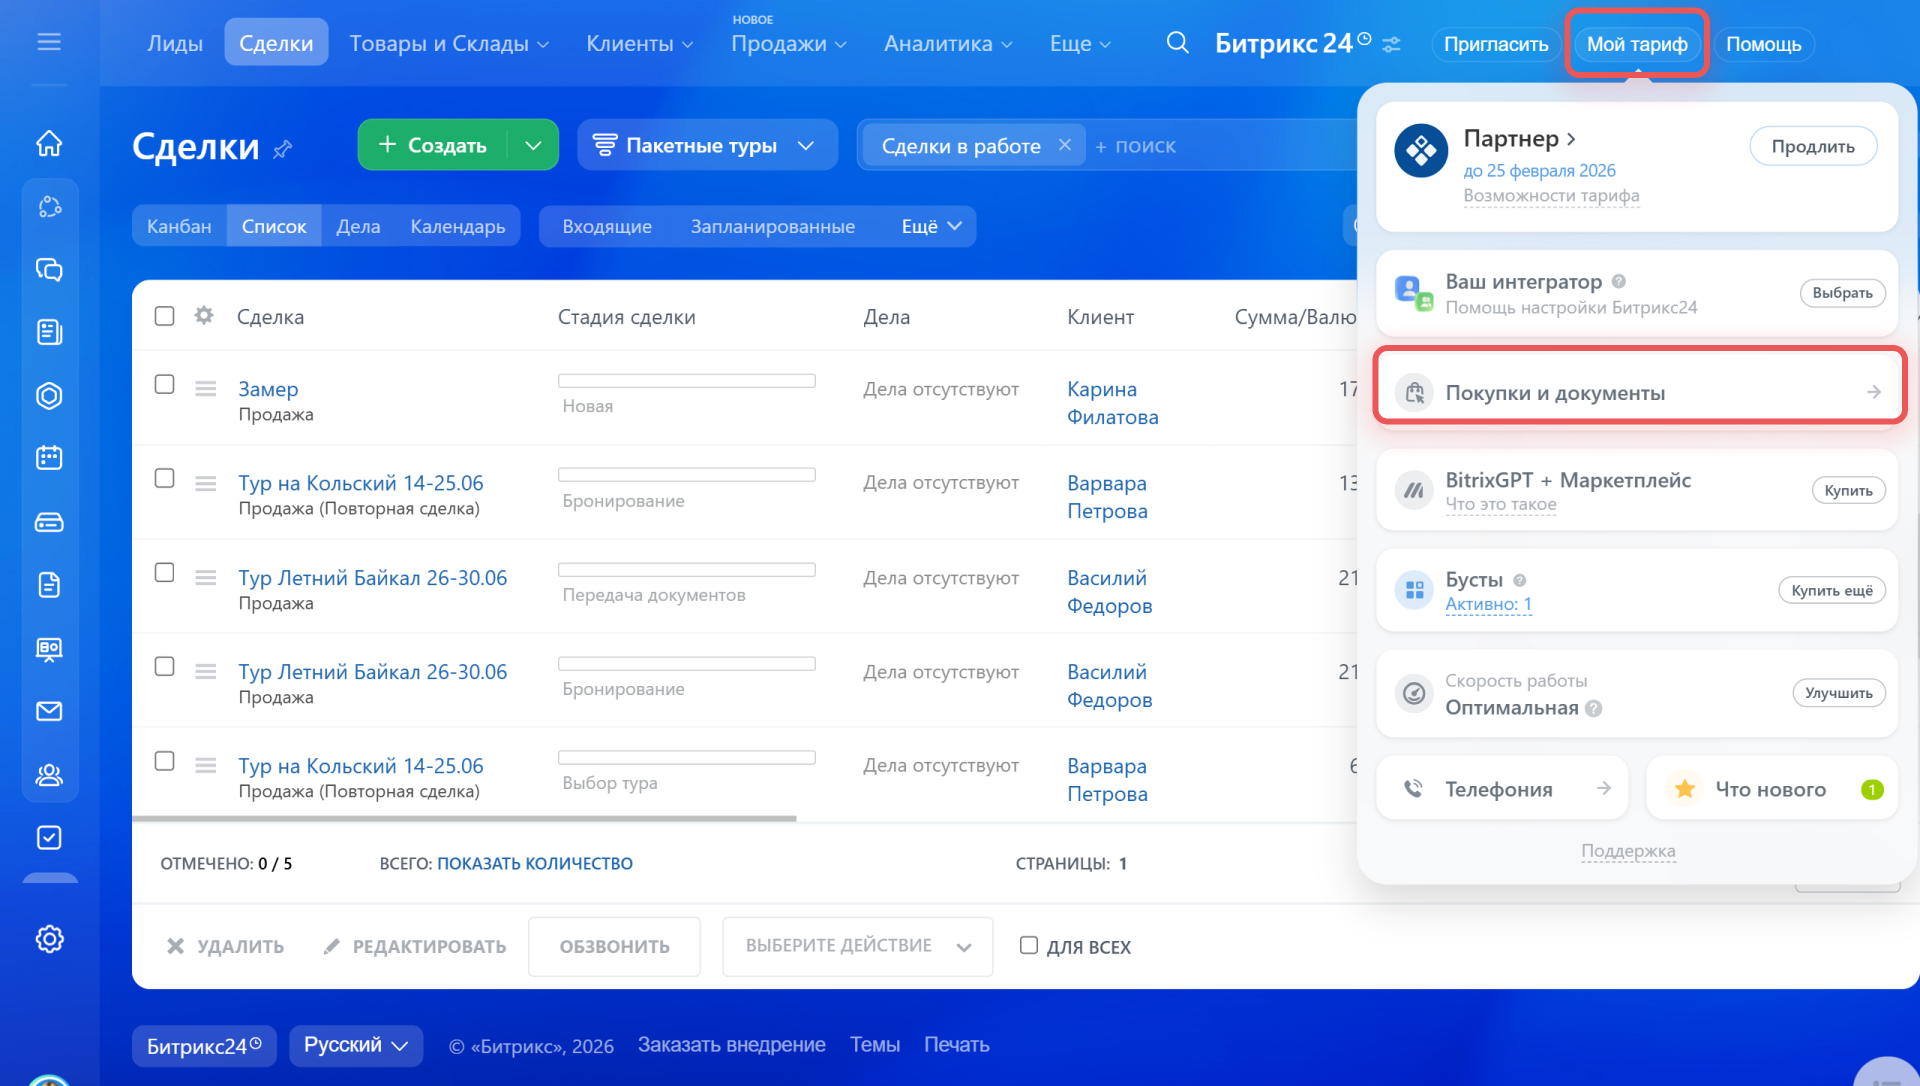1920x1086 pixels.
Task: Remove the Сделки в работе filter chip
Action: click(x=1065, y=145)
